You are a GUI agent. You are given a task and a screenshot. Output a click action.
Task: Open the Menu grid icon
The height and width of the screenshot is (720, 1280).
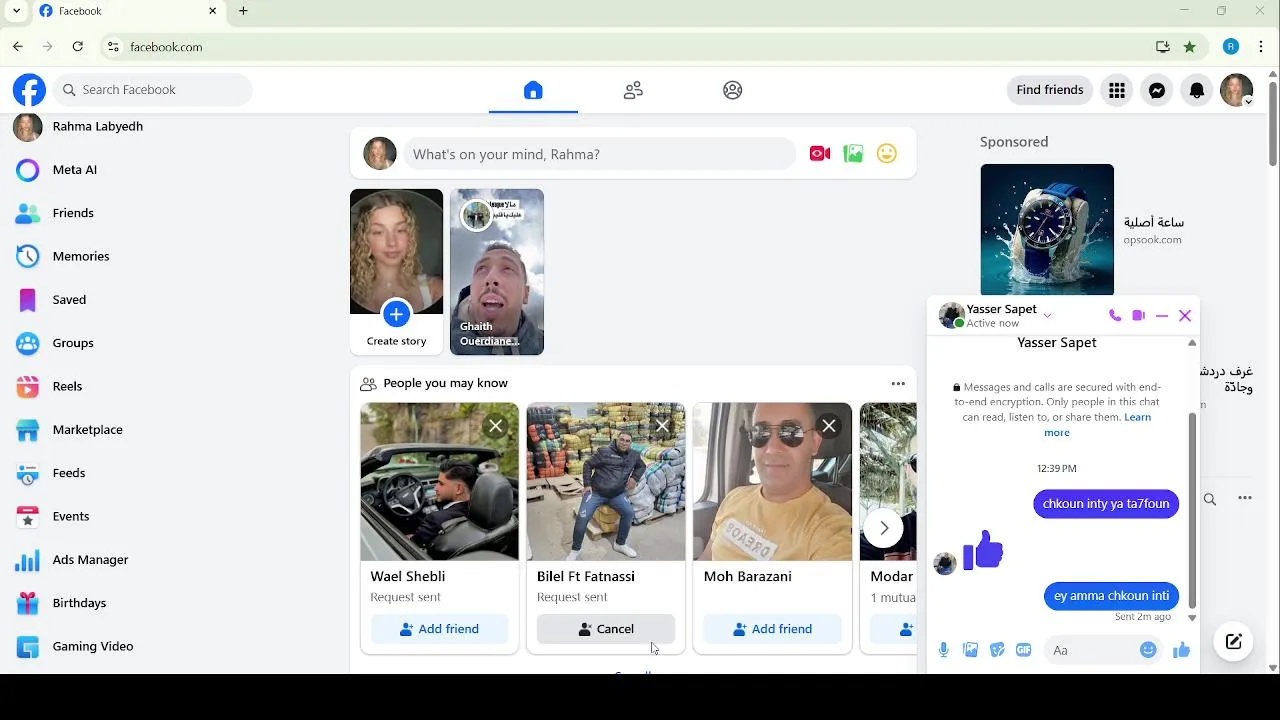click(x=1117, y=90)
